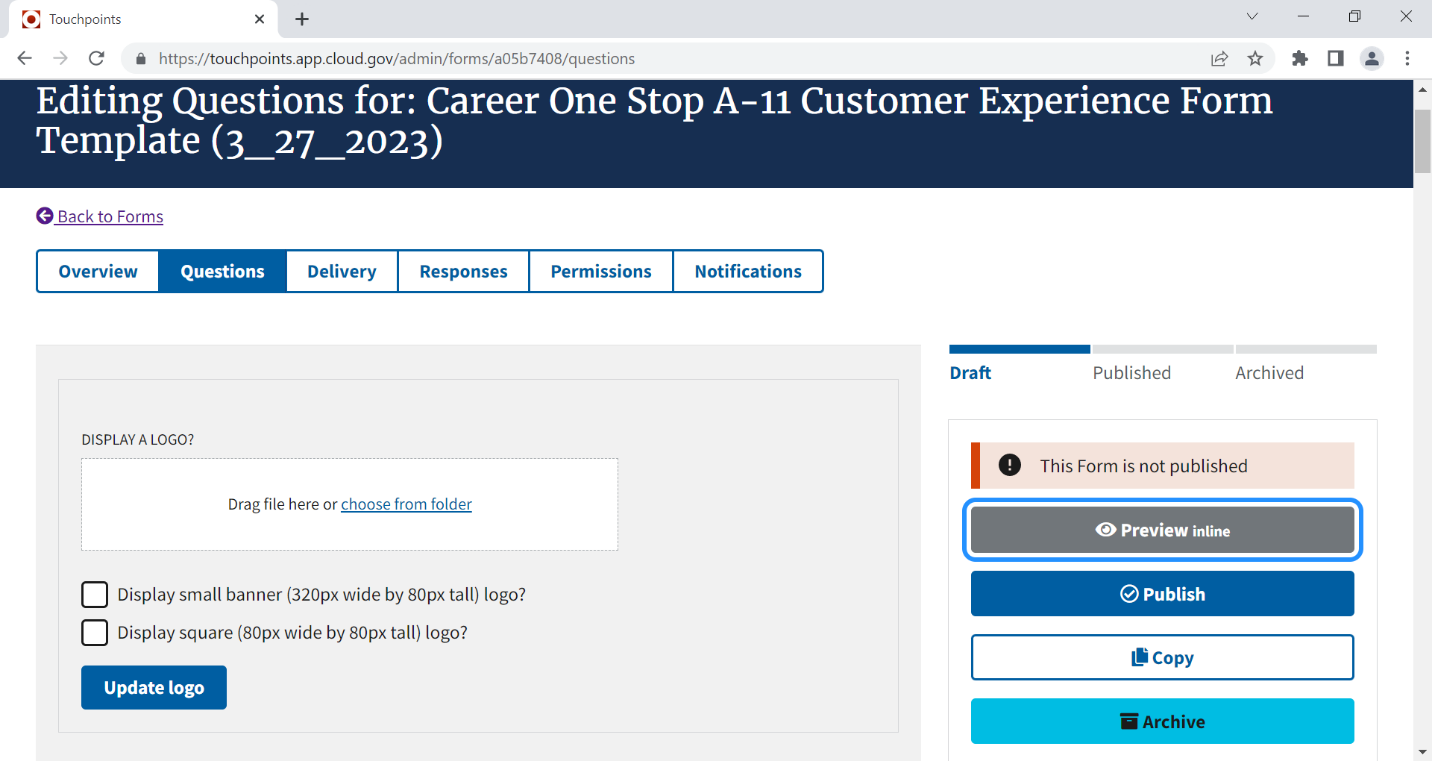Enable the square logo checkbox
Screen dimensions: 1432x761
coord(95,633)
